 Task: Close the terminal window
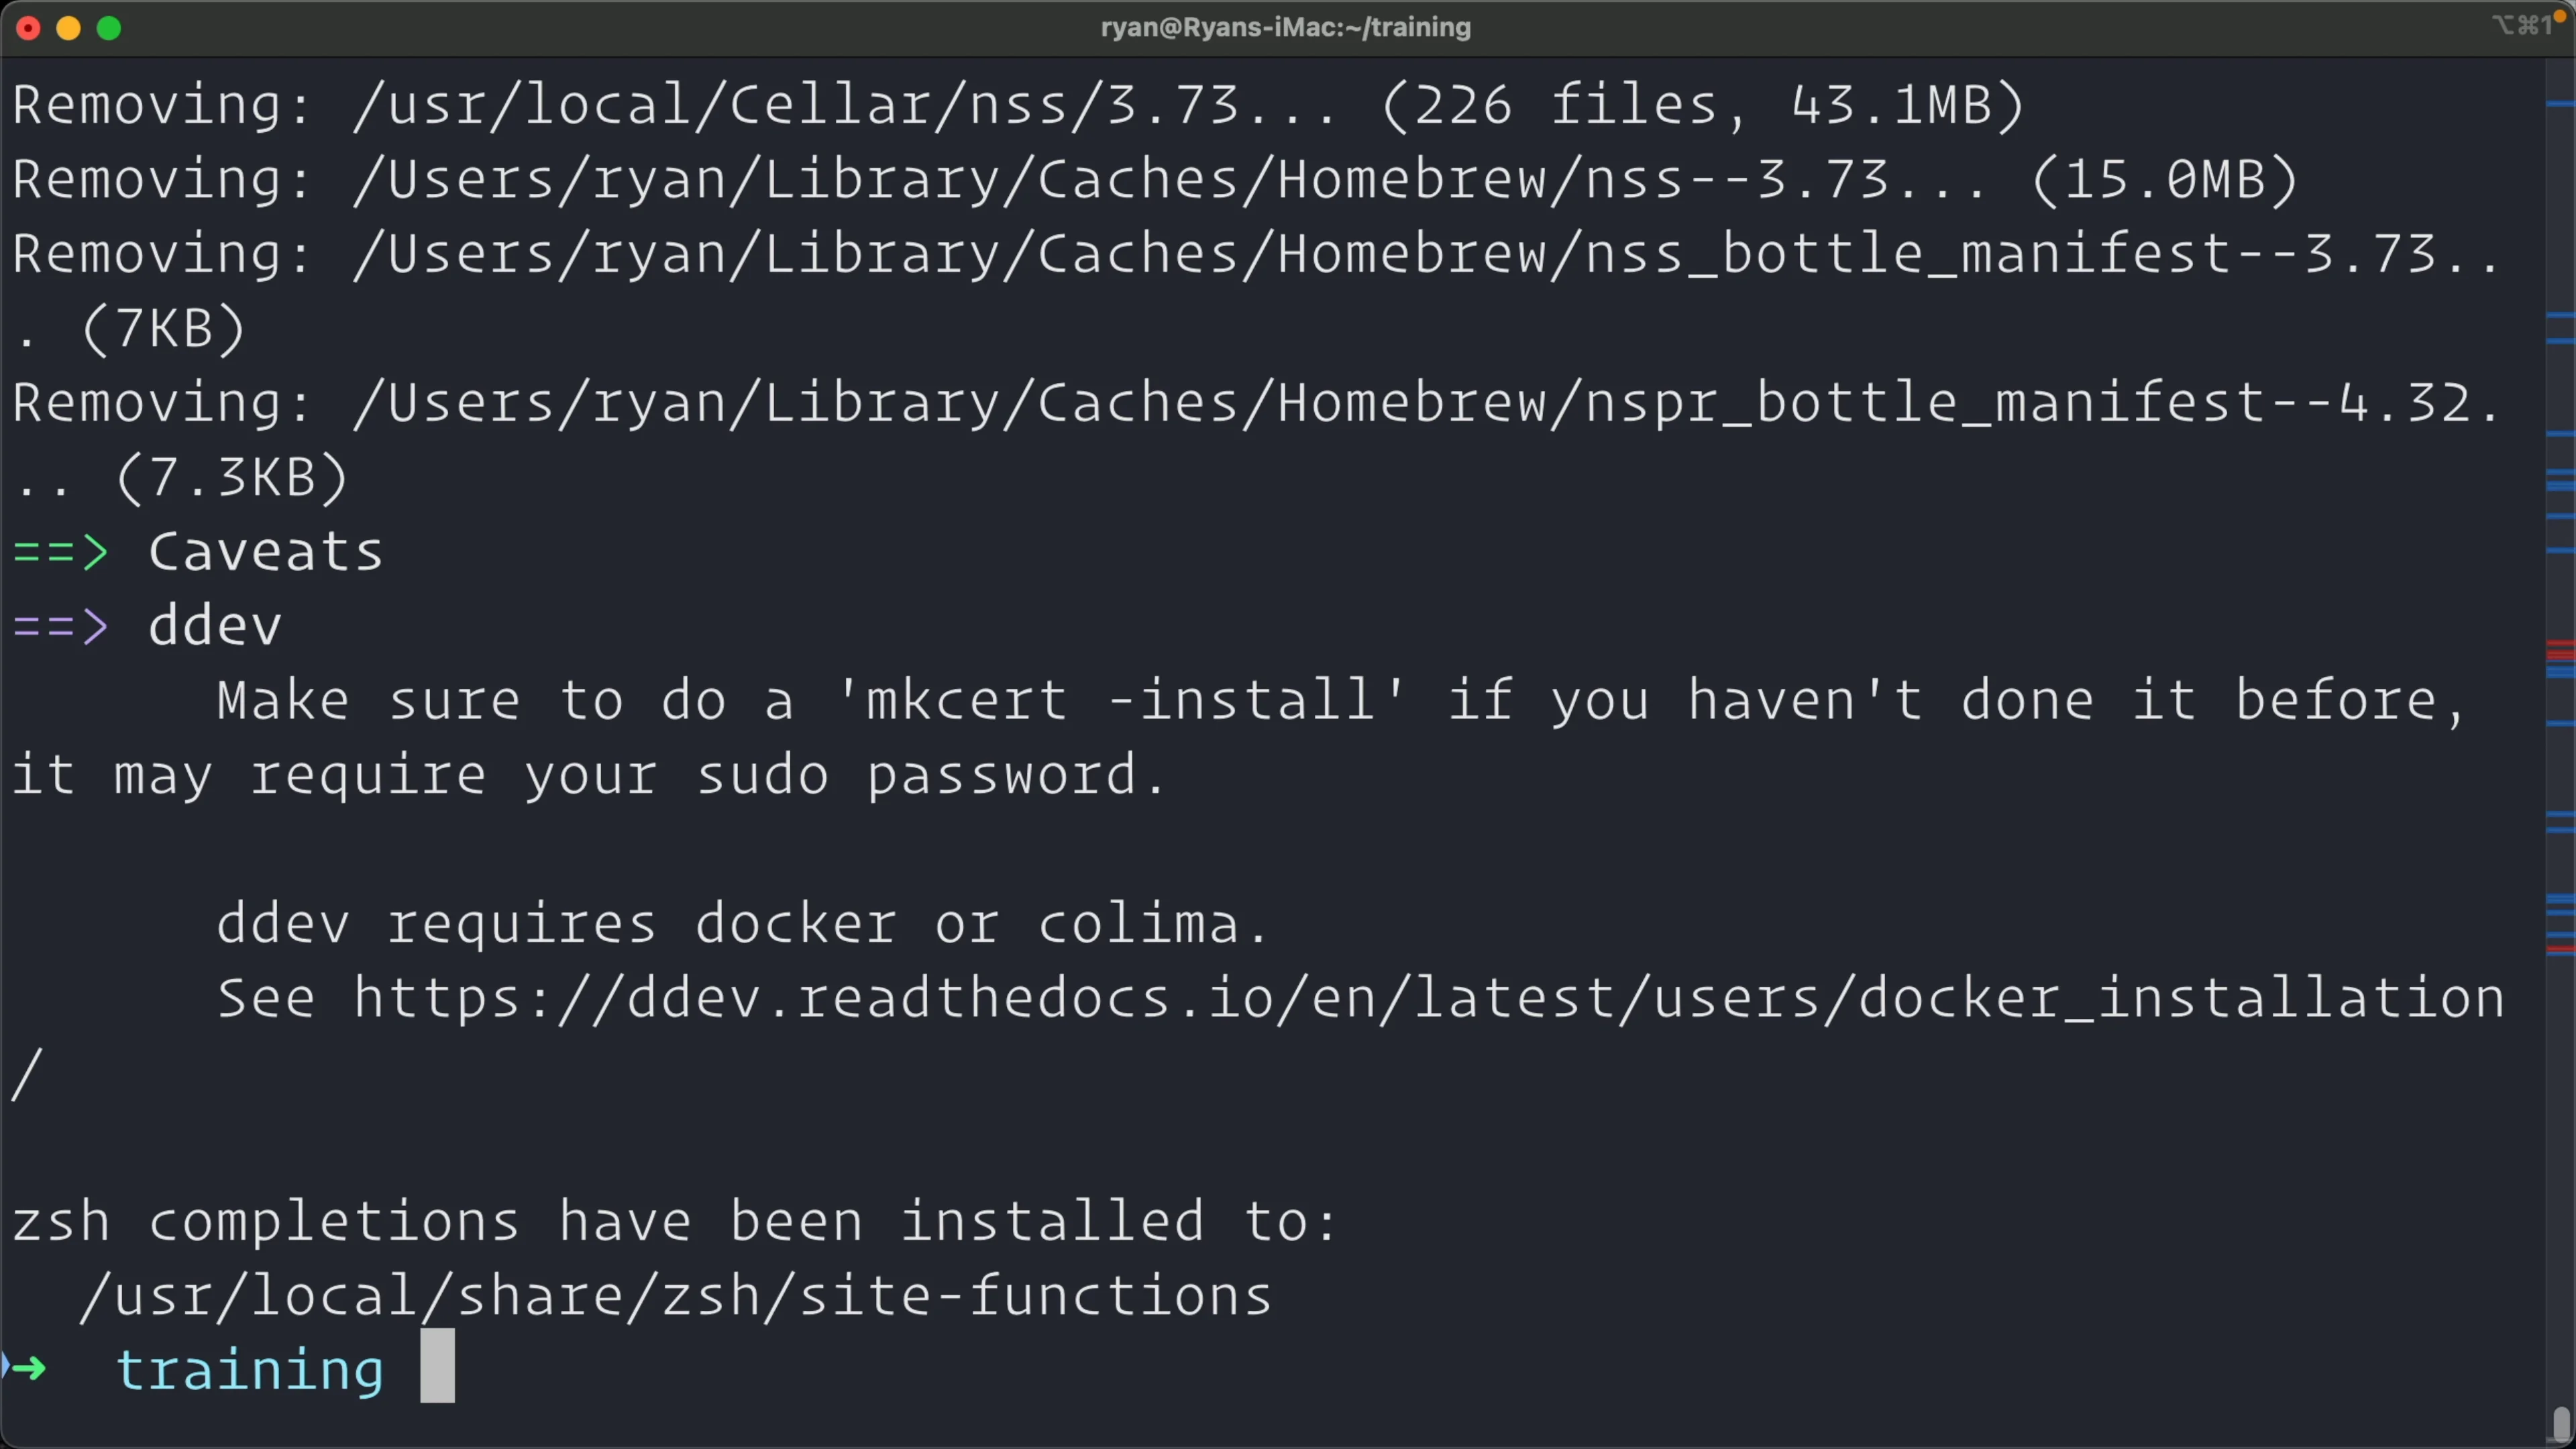[29, 28]
